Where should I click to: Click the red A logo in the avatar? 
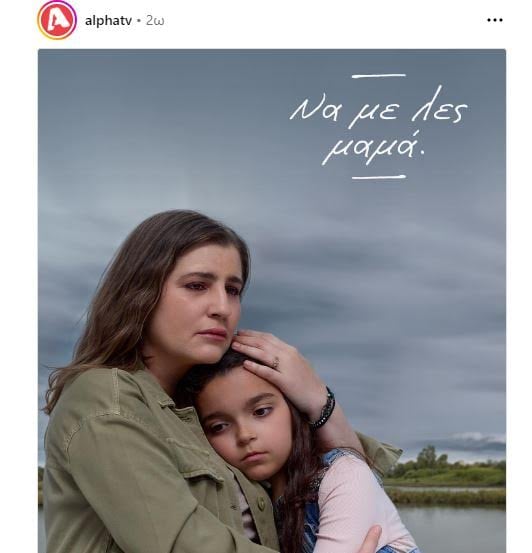[57, 20]
